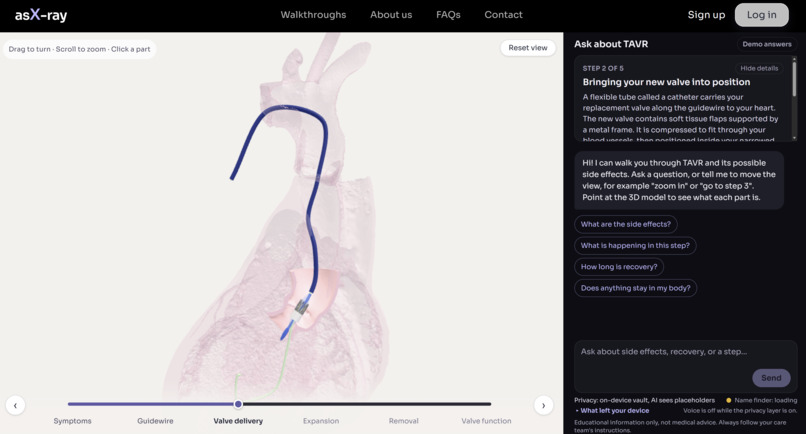Send the chat message
This screenshot has height=434, width=806.
[x=771, y=377]
